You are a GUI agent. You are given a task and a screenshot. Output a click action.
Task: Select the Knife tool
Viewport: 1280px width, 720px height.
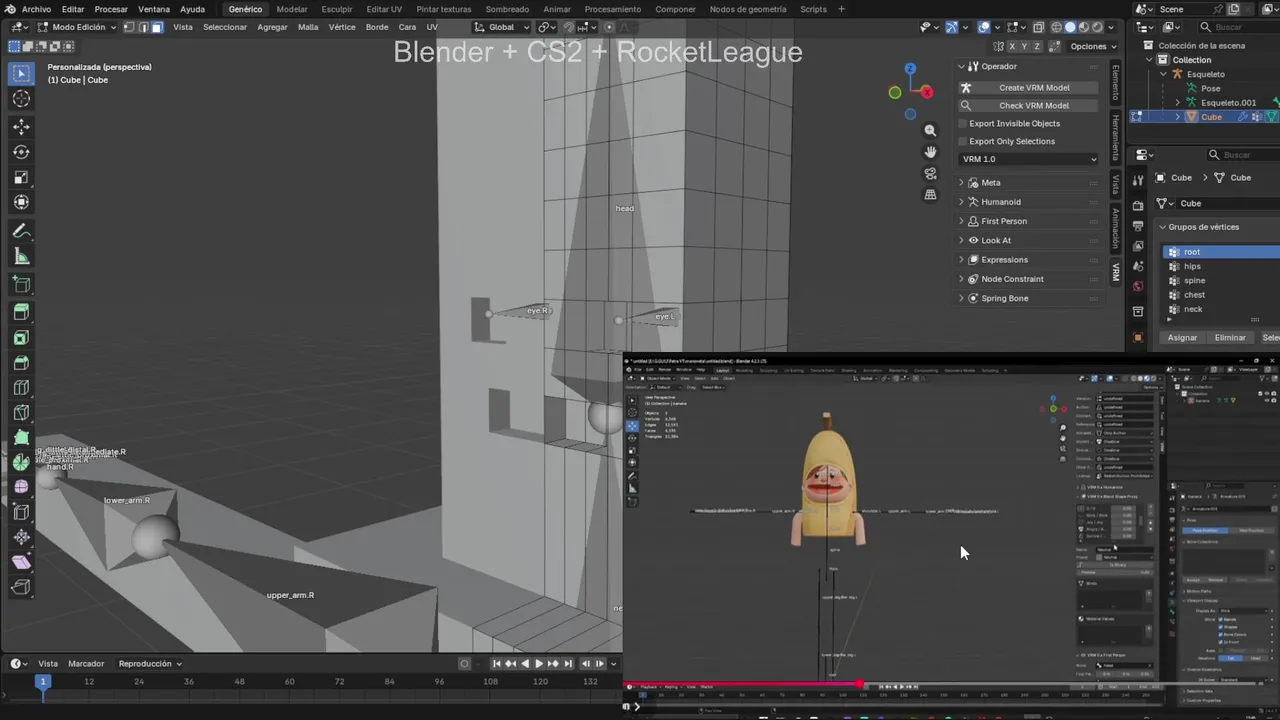(21, 413)
